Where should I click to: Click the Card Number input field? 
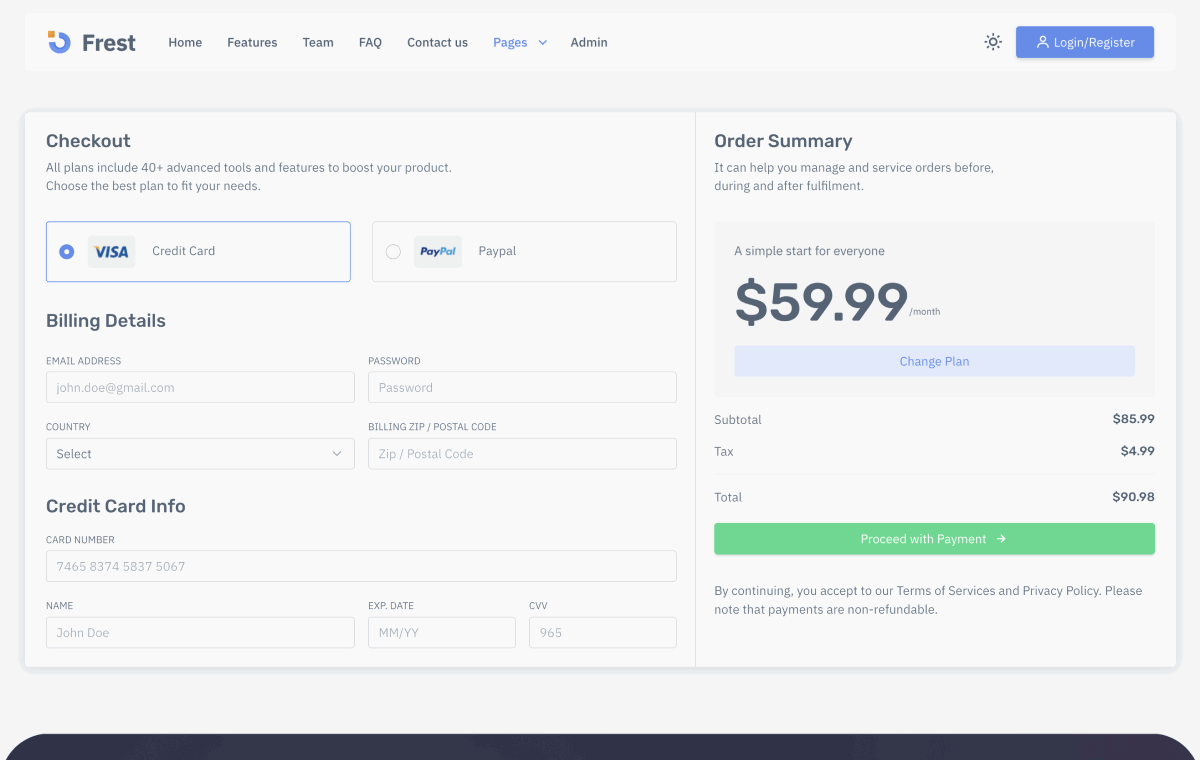click(361, 566)
